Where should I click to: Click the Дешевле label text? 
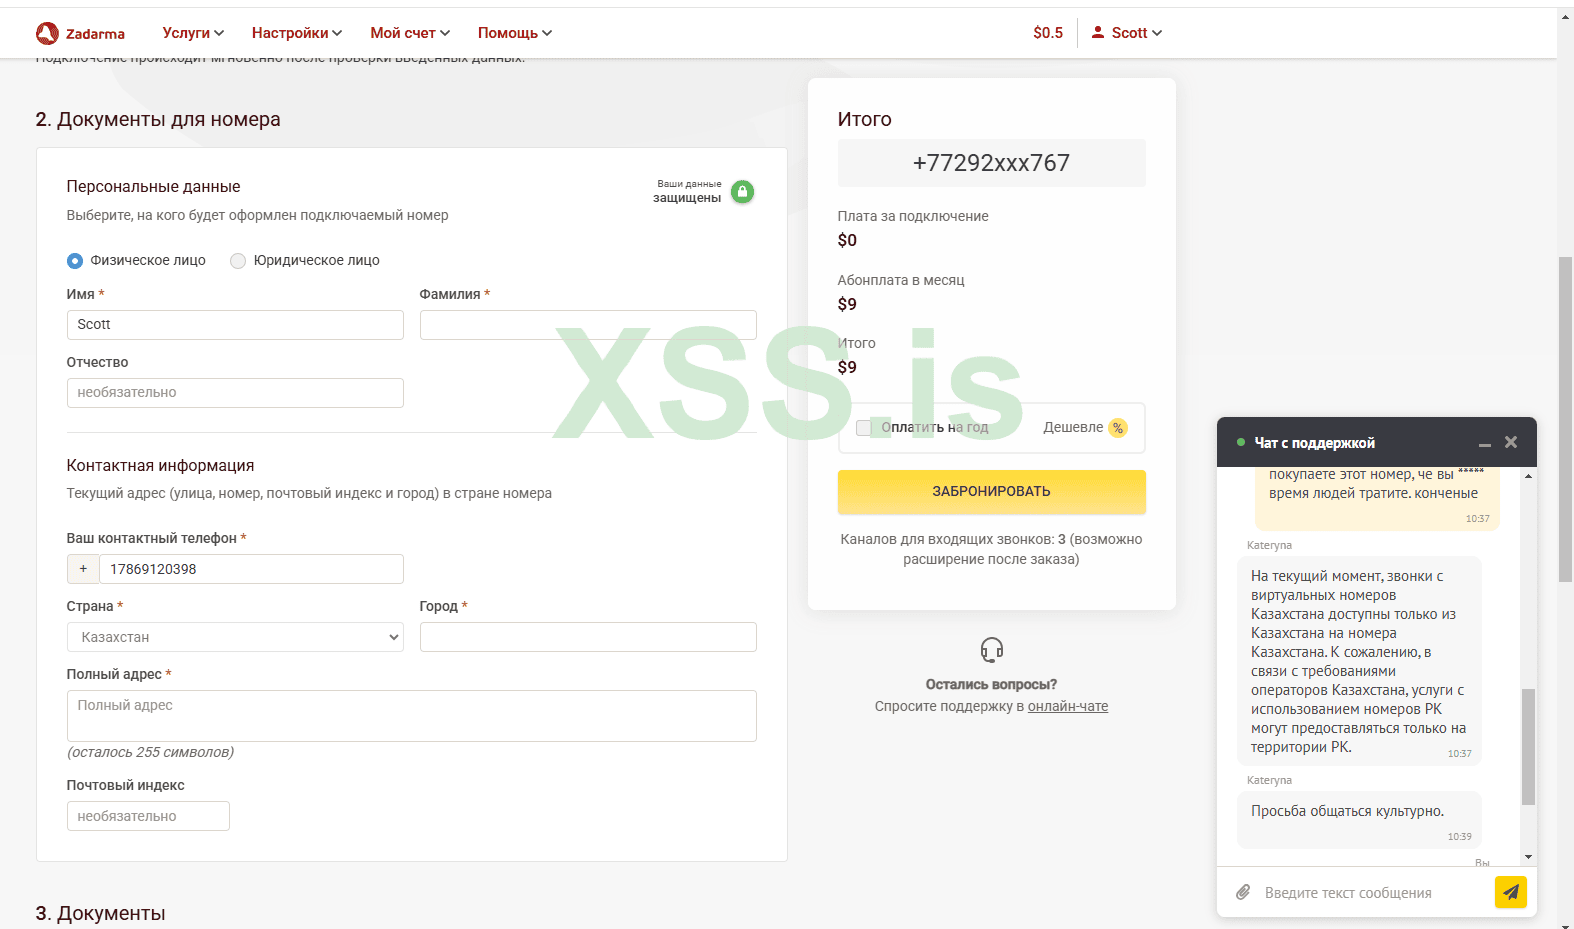1073,427
